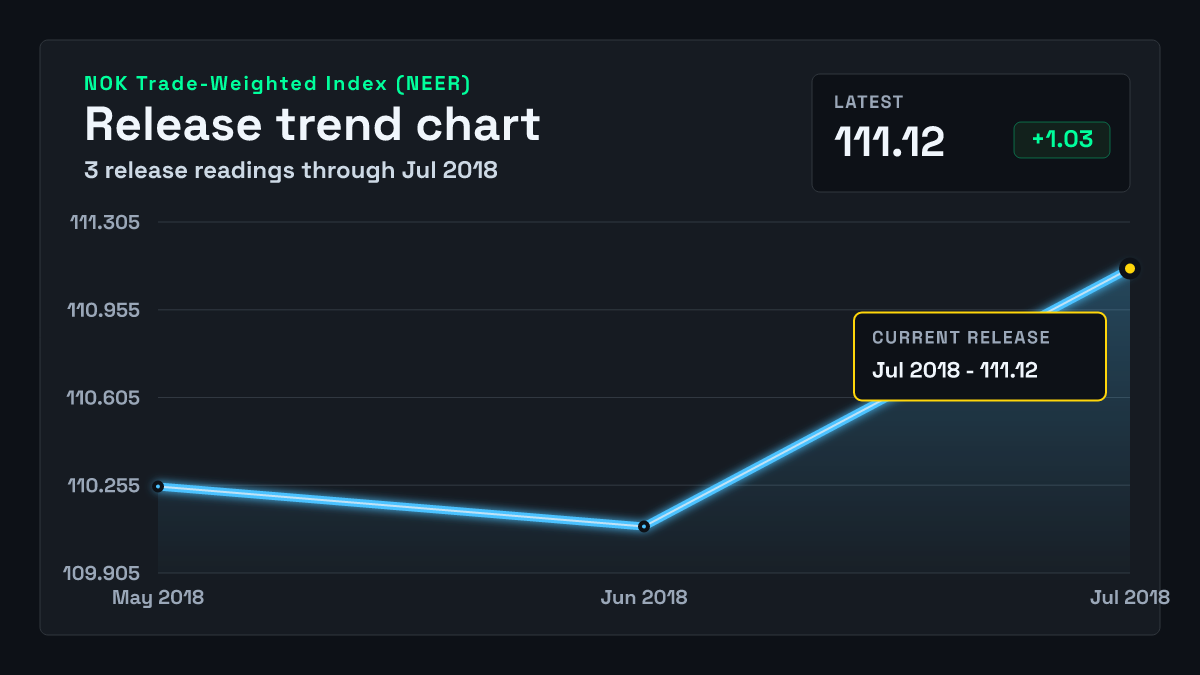Click the Jul 2018 x-axis label

tap(1130, 597)
